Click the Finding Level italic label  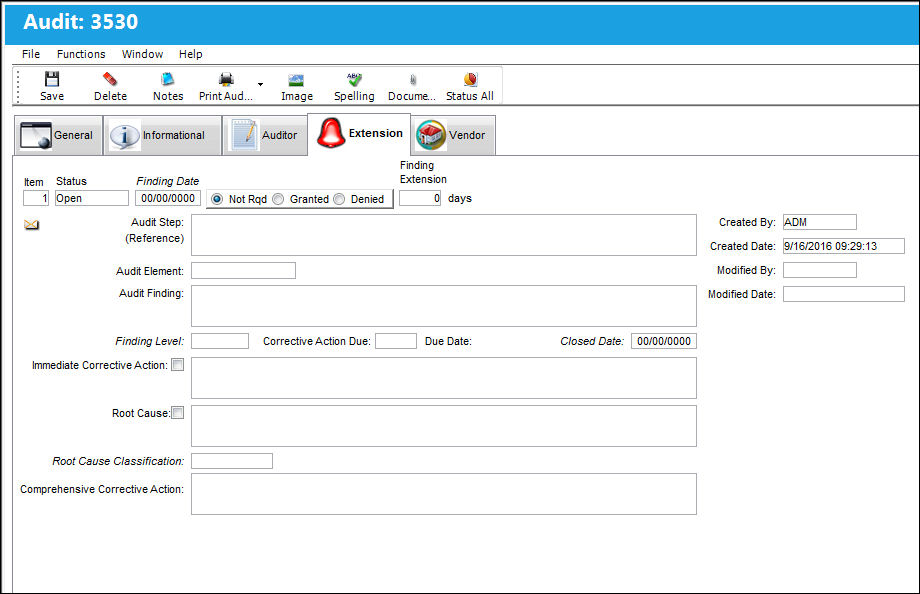tap(150, 341)
